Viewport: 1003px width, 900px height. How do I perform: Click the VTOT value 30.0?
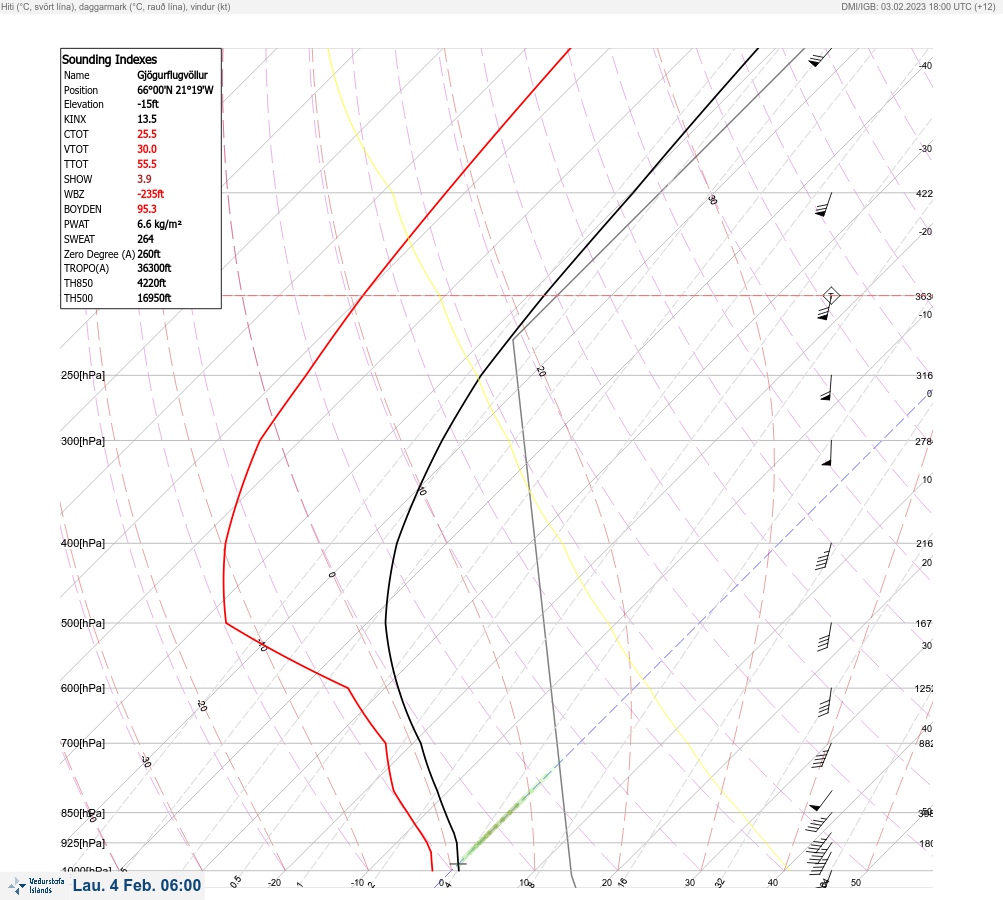point(146,149)
